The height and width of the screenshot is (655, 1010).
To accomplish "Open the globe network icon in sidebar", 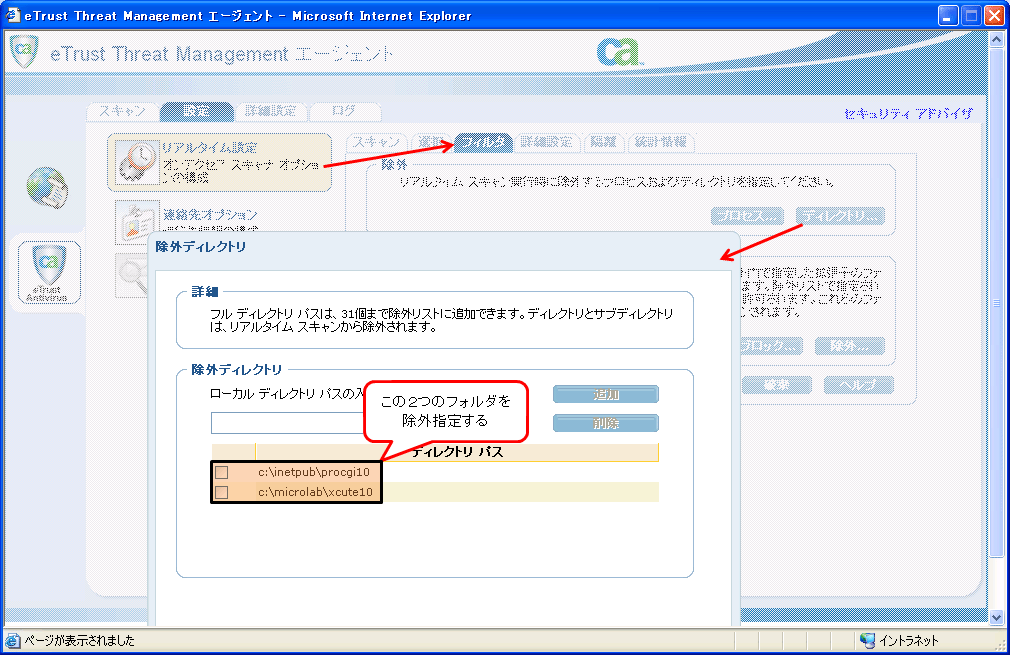I will [x=47, y=187].
